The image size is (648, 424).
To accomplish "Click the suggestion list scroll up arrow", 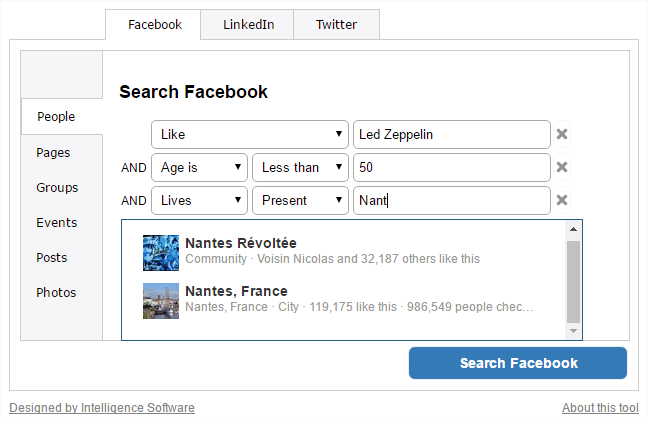I will (x=573, y=229).
